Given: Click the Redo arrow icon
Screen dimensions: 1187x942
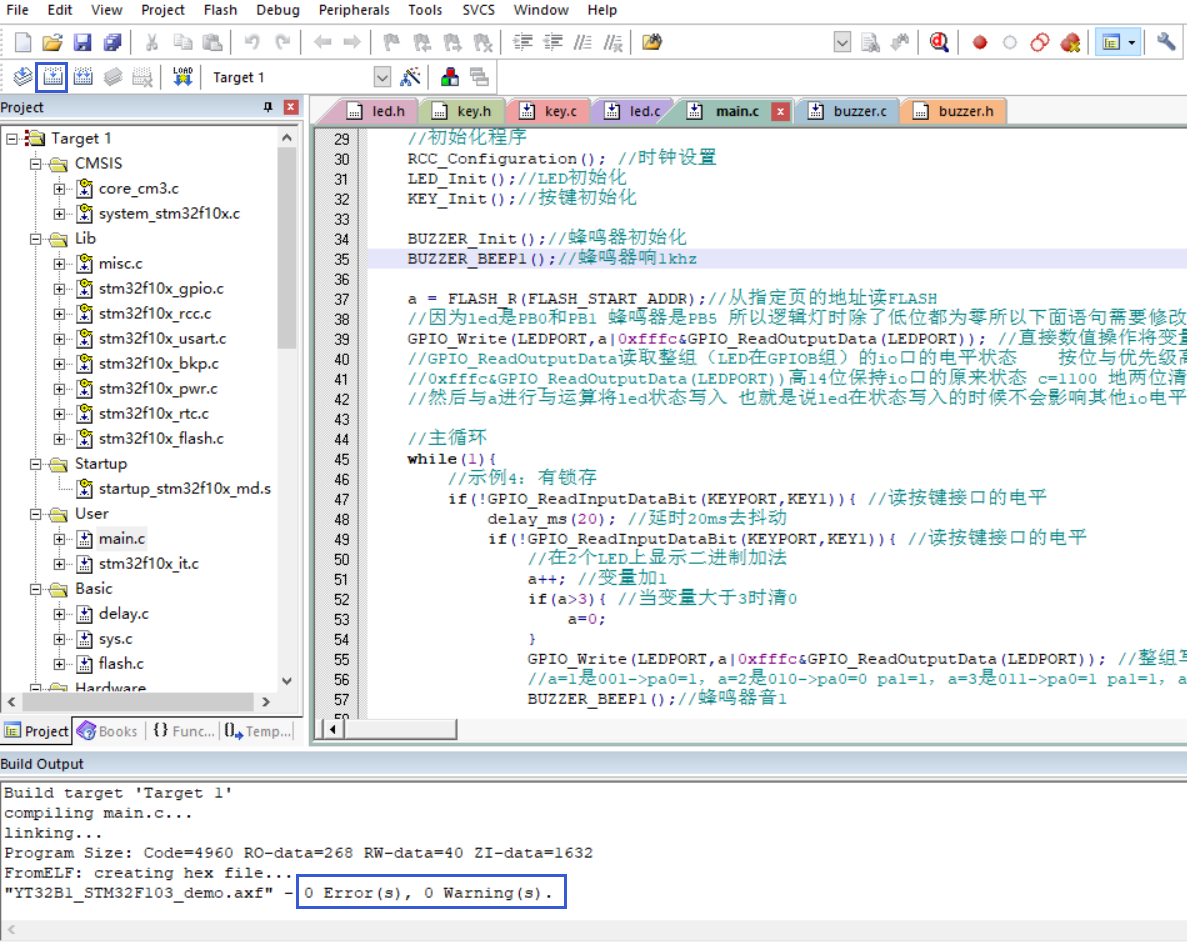Looking at the screenshot, I should pyautogui.click(x=282, y=42).
